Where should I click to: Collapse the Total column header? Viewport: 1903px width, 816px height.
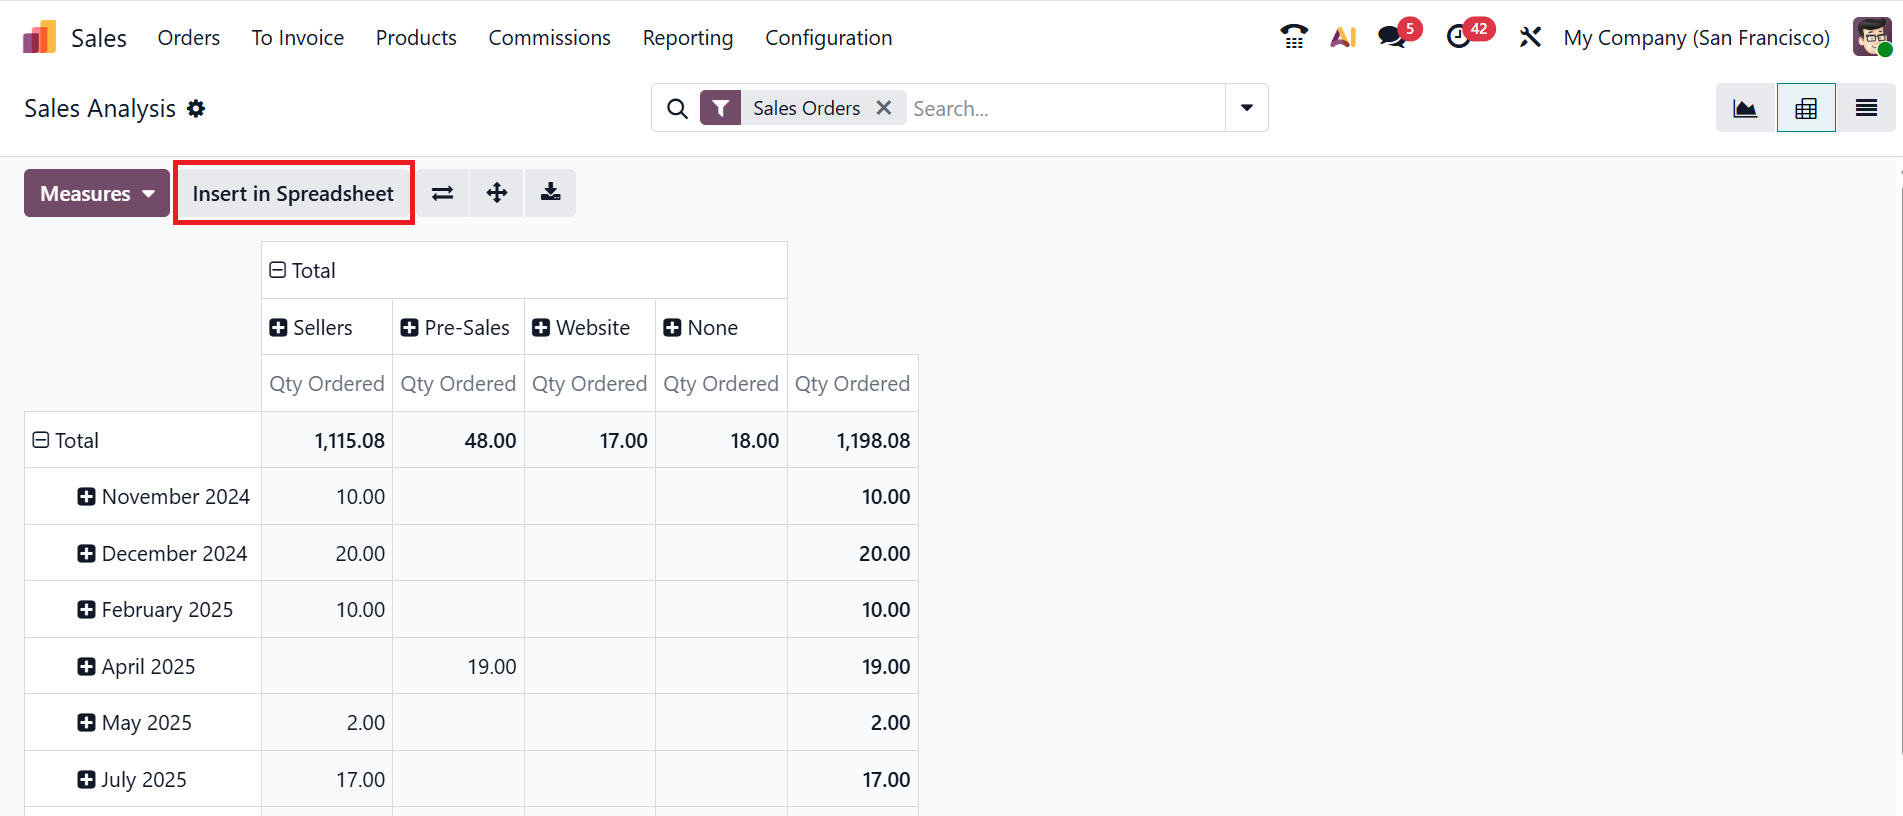pos(302,270)
